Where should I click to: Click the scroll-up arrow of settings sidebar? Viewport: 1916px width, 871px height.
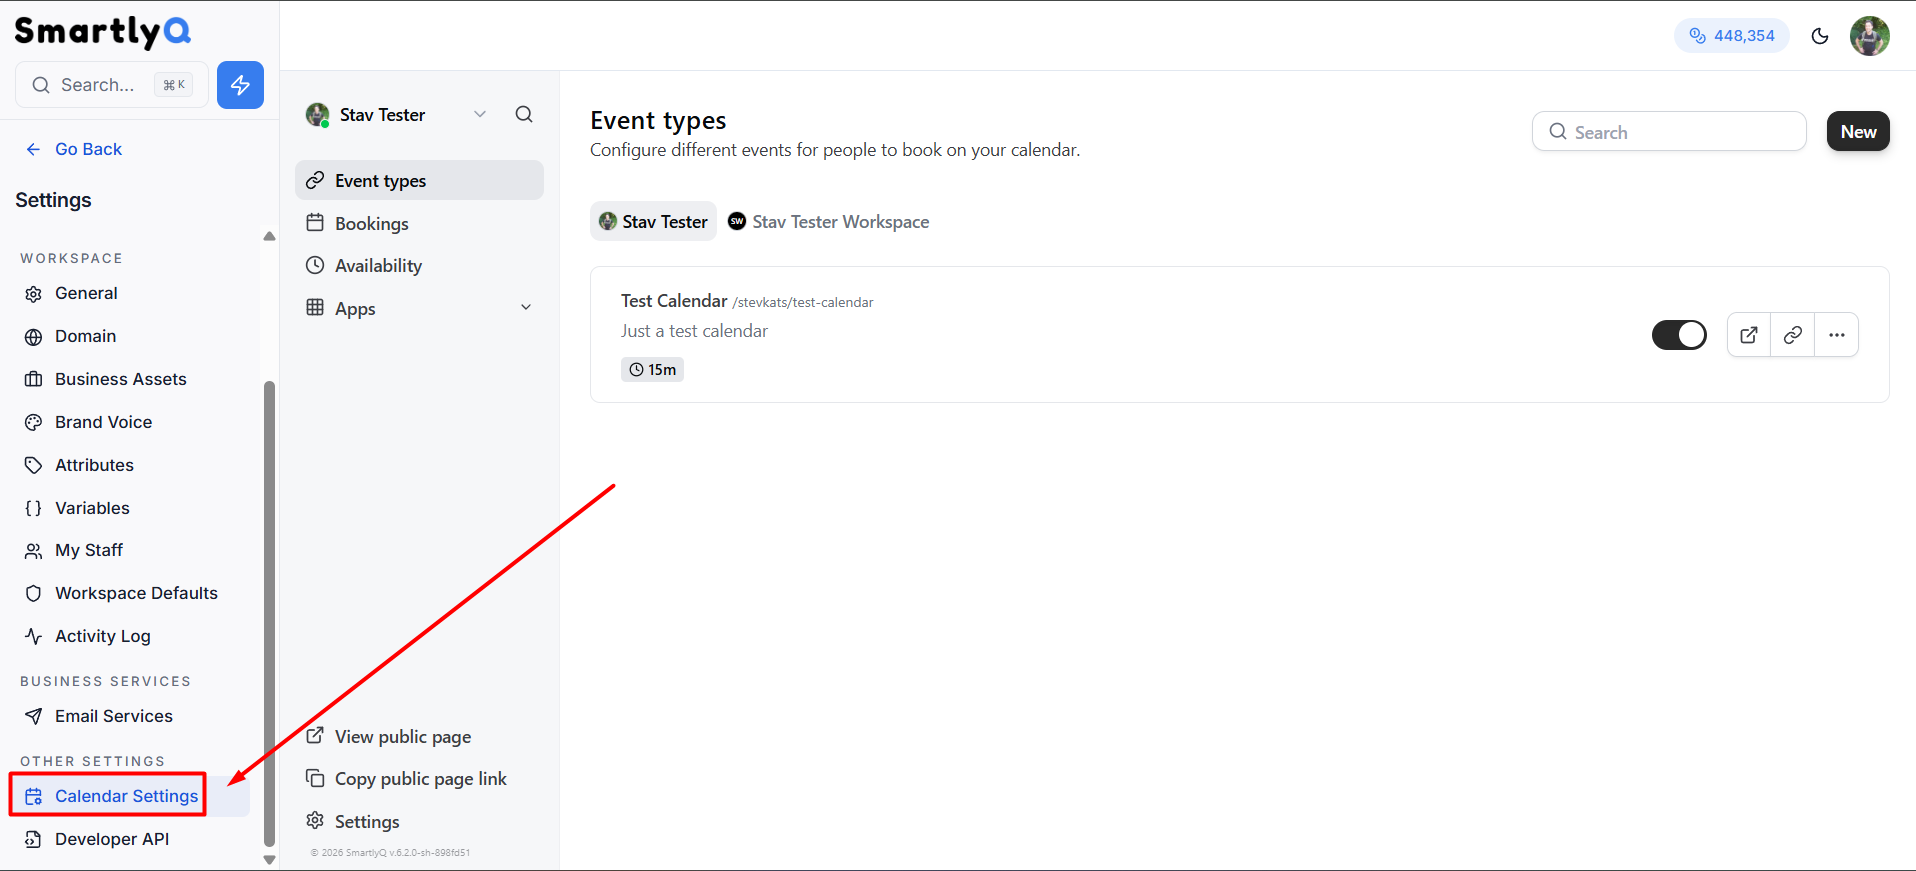pos(269,236)
